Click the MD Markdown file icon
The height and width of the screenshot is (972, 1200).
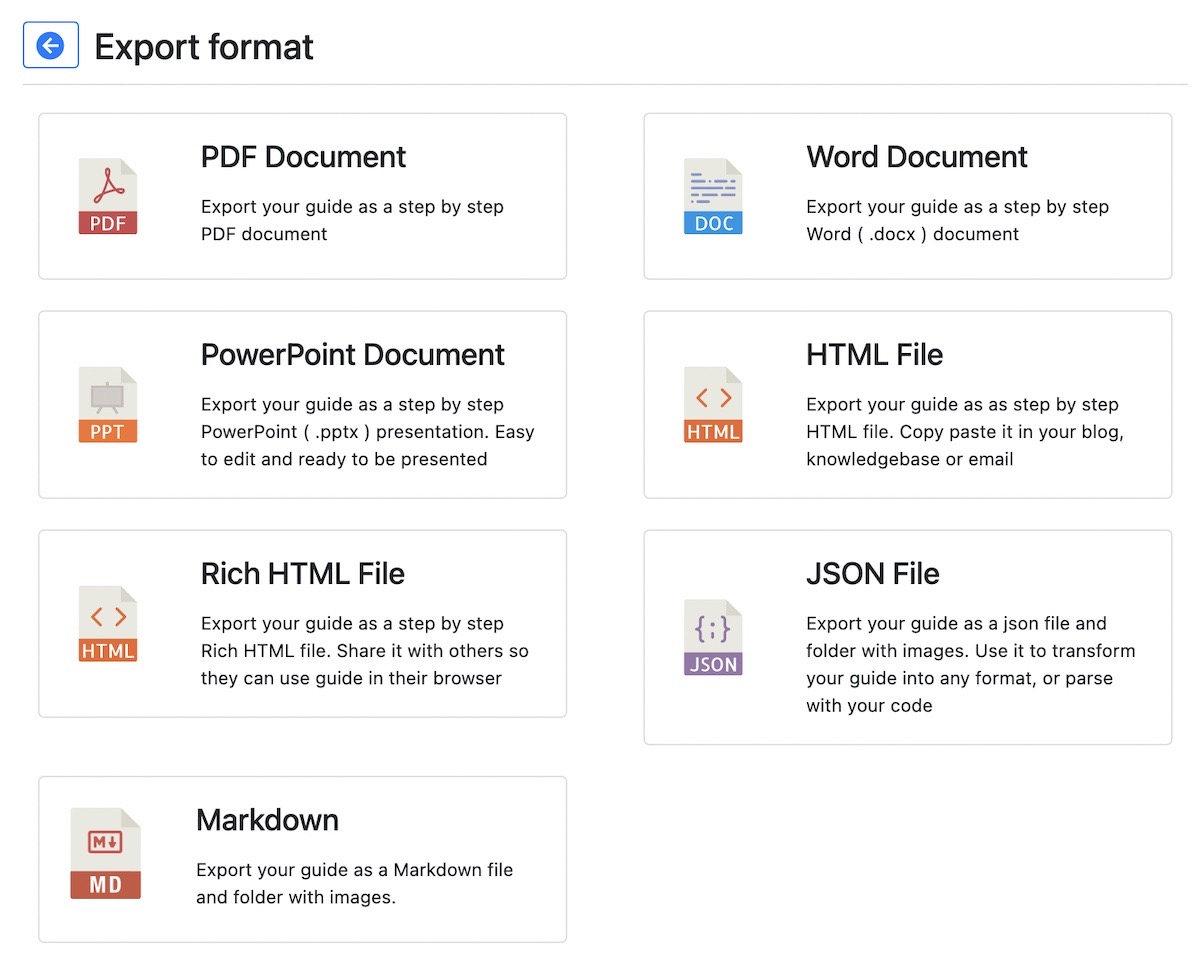pos(106,853)
